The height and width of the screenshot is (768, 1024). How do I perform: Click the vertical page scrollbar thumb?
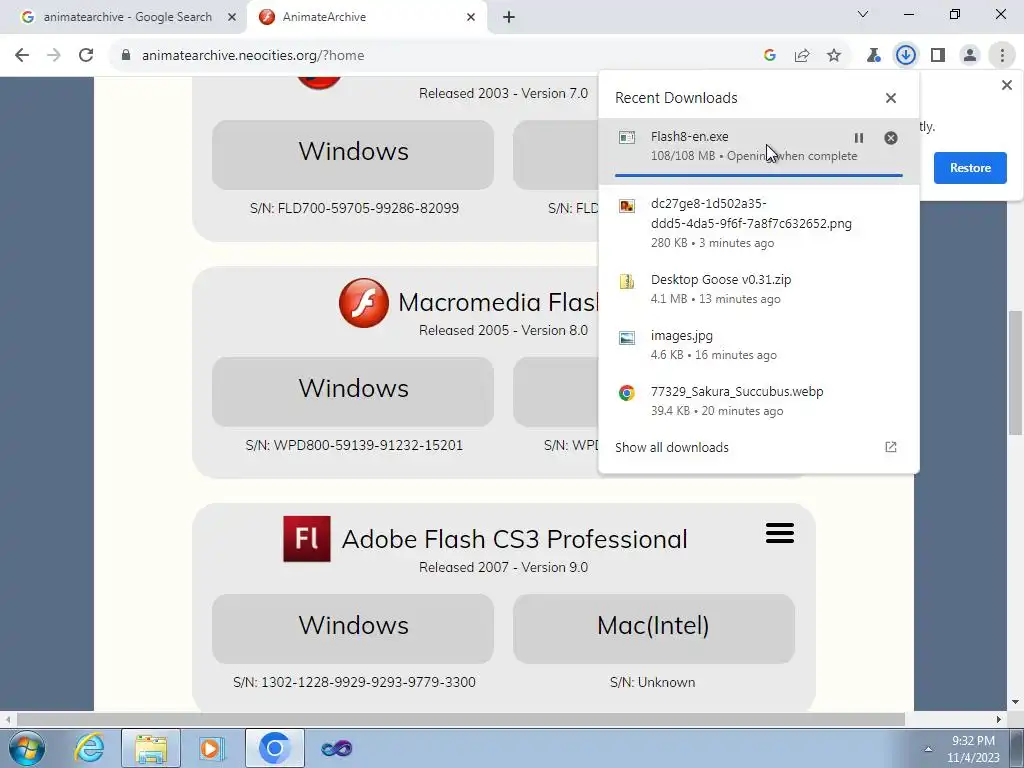1015,372
